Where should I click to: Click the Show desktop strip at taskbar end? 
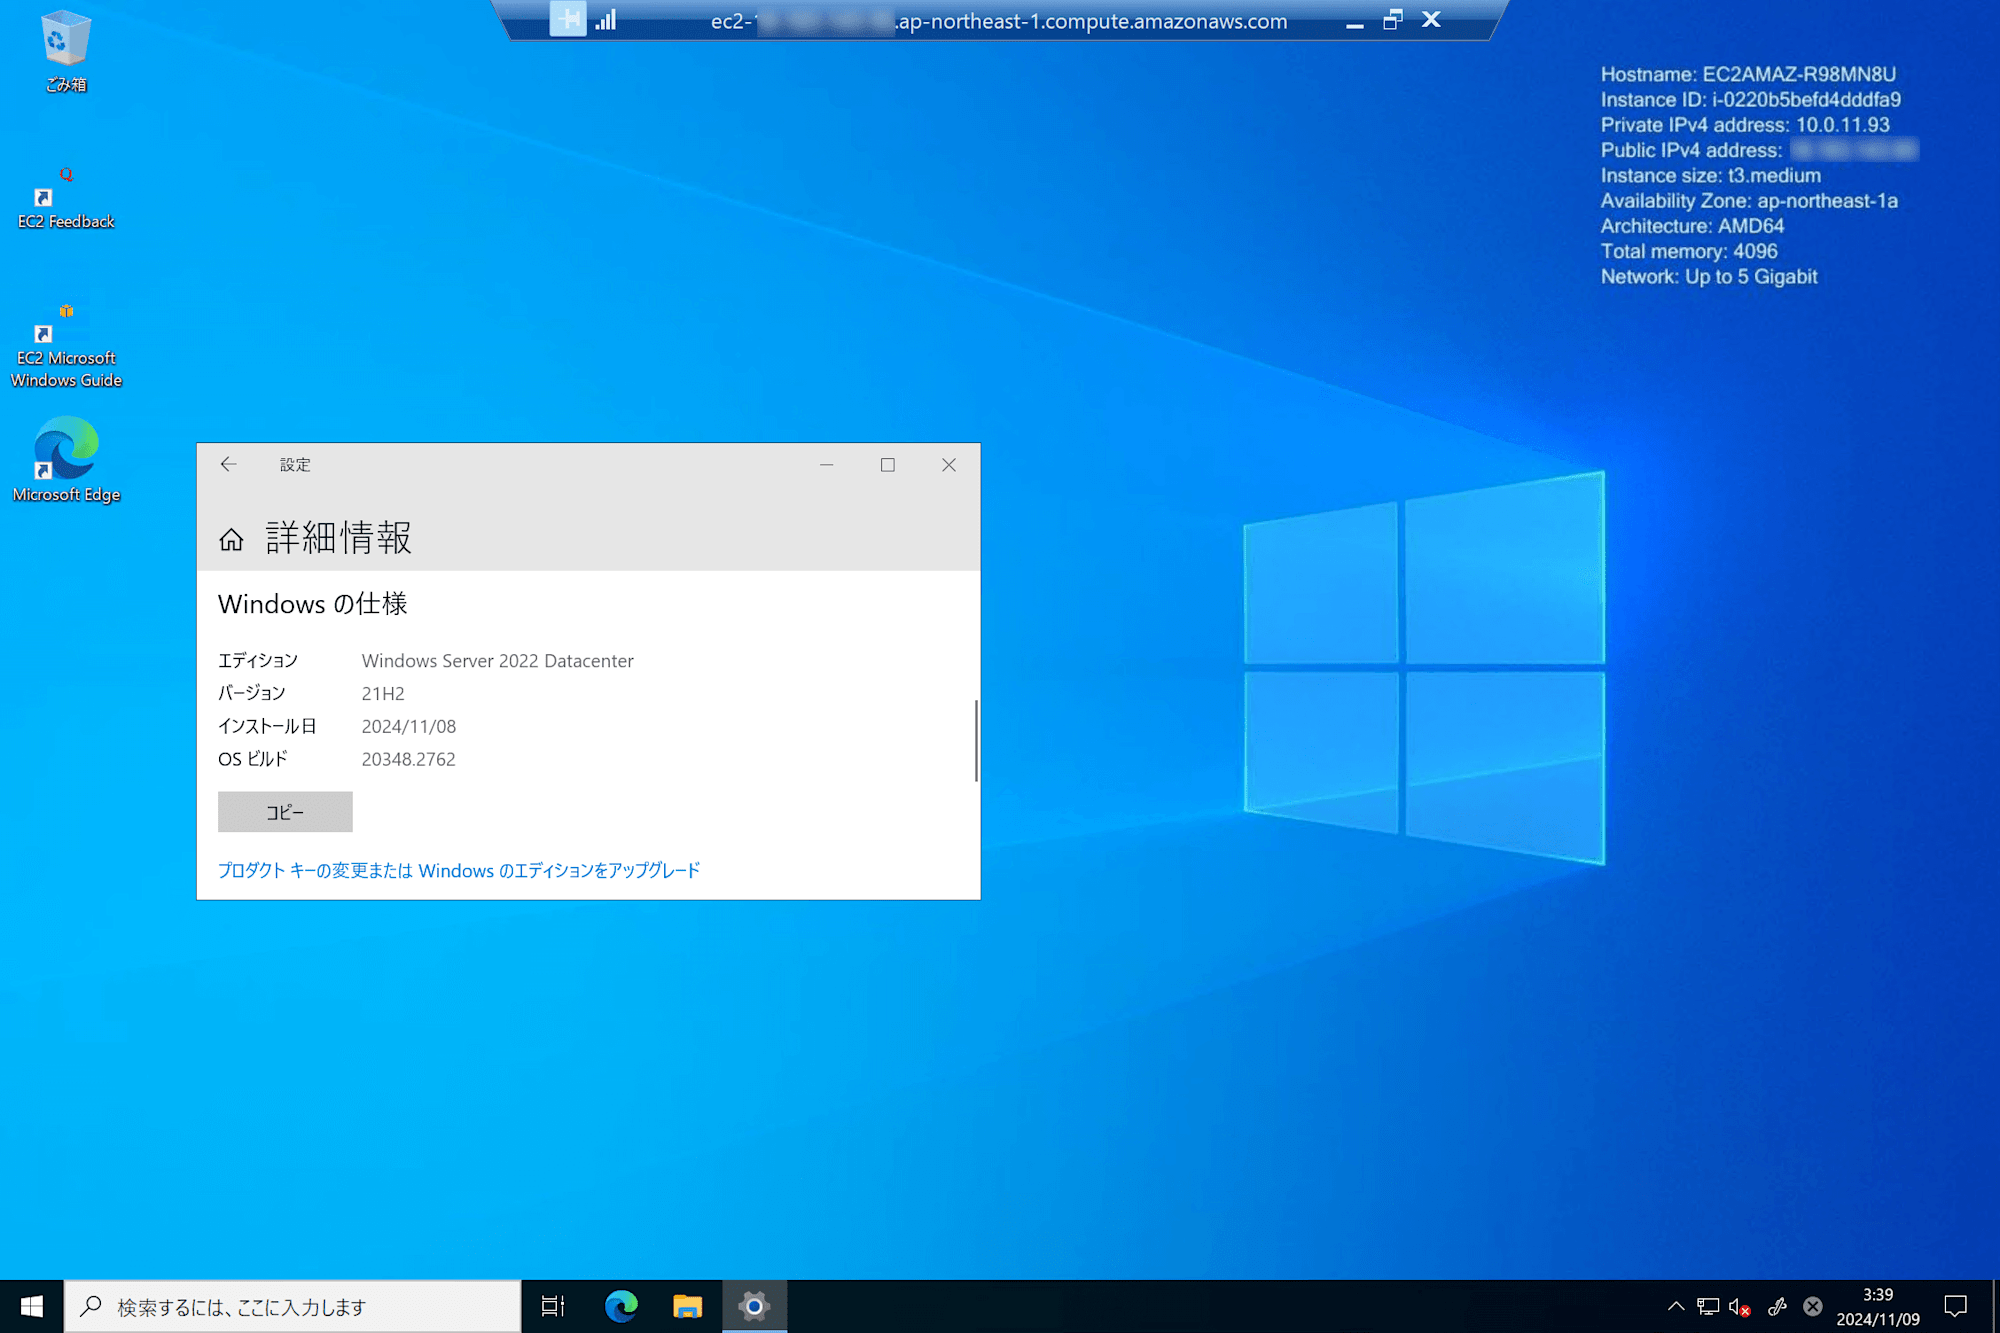point(1996,1306)
